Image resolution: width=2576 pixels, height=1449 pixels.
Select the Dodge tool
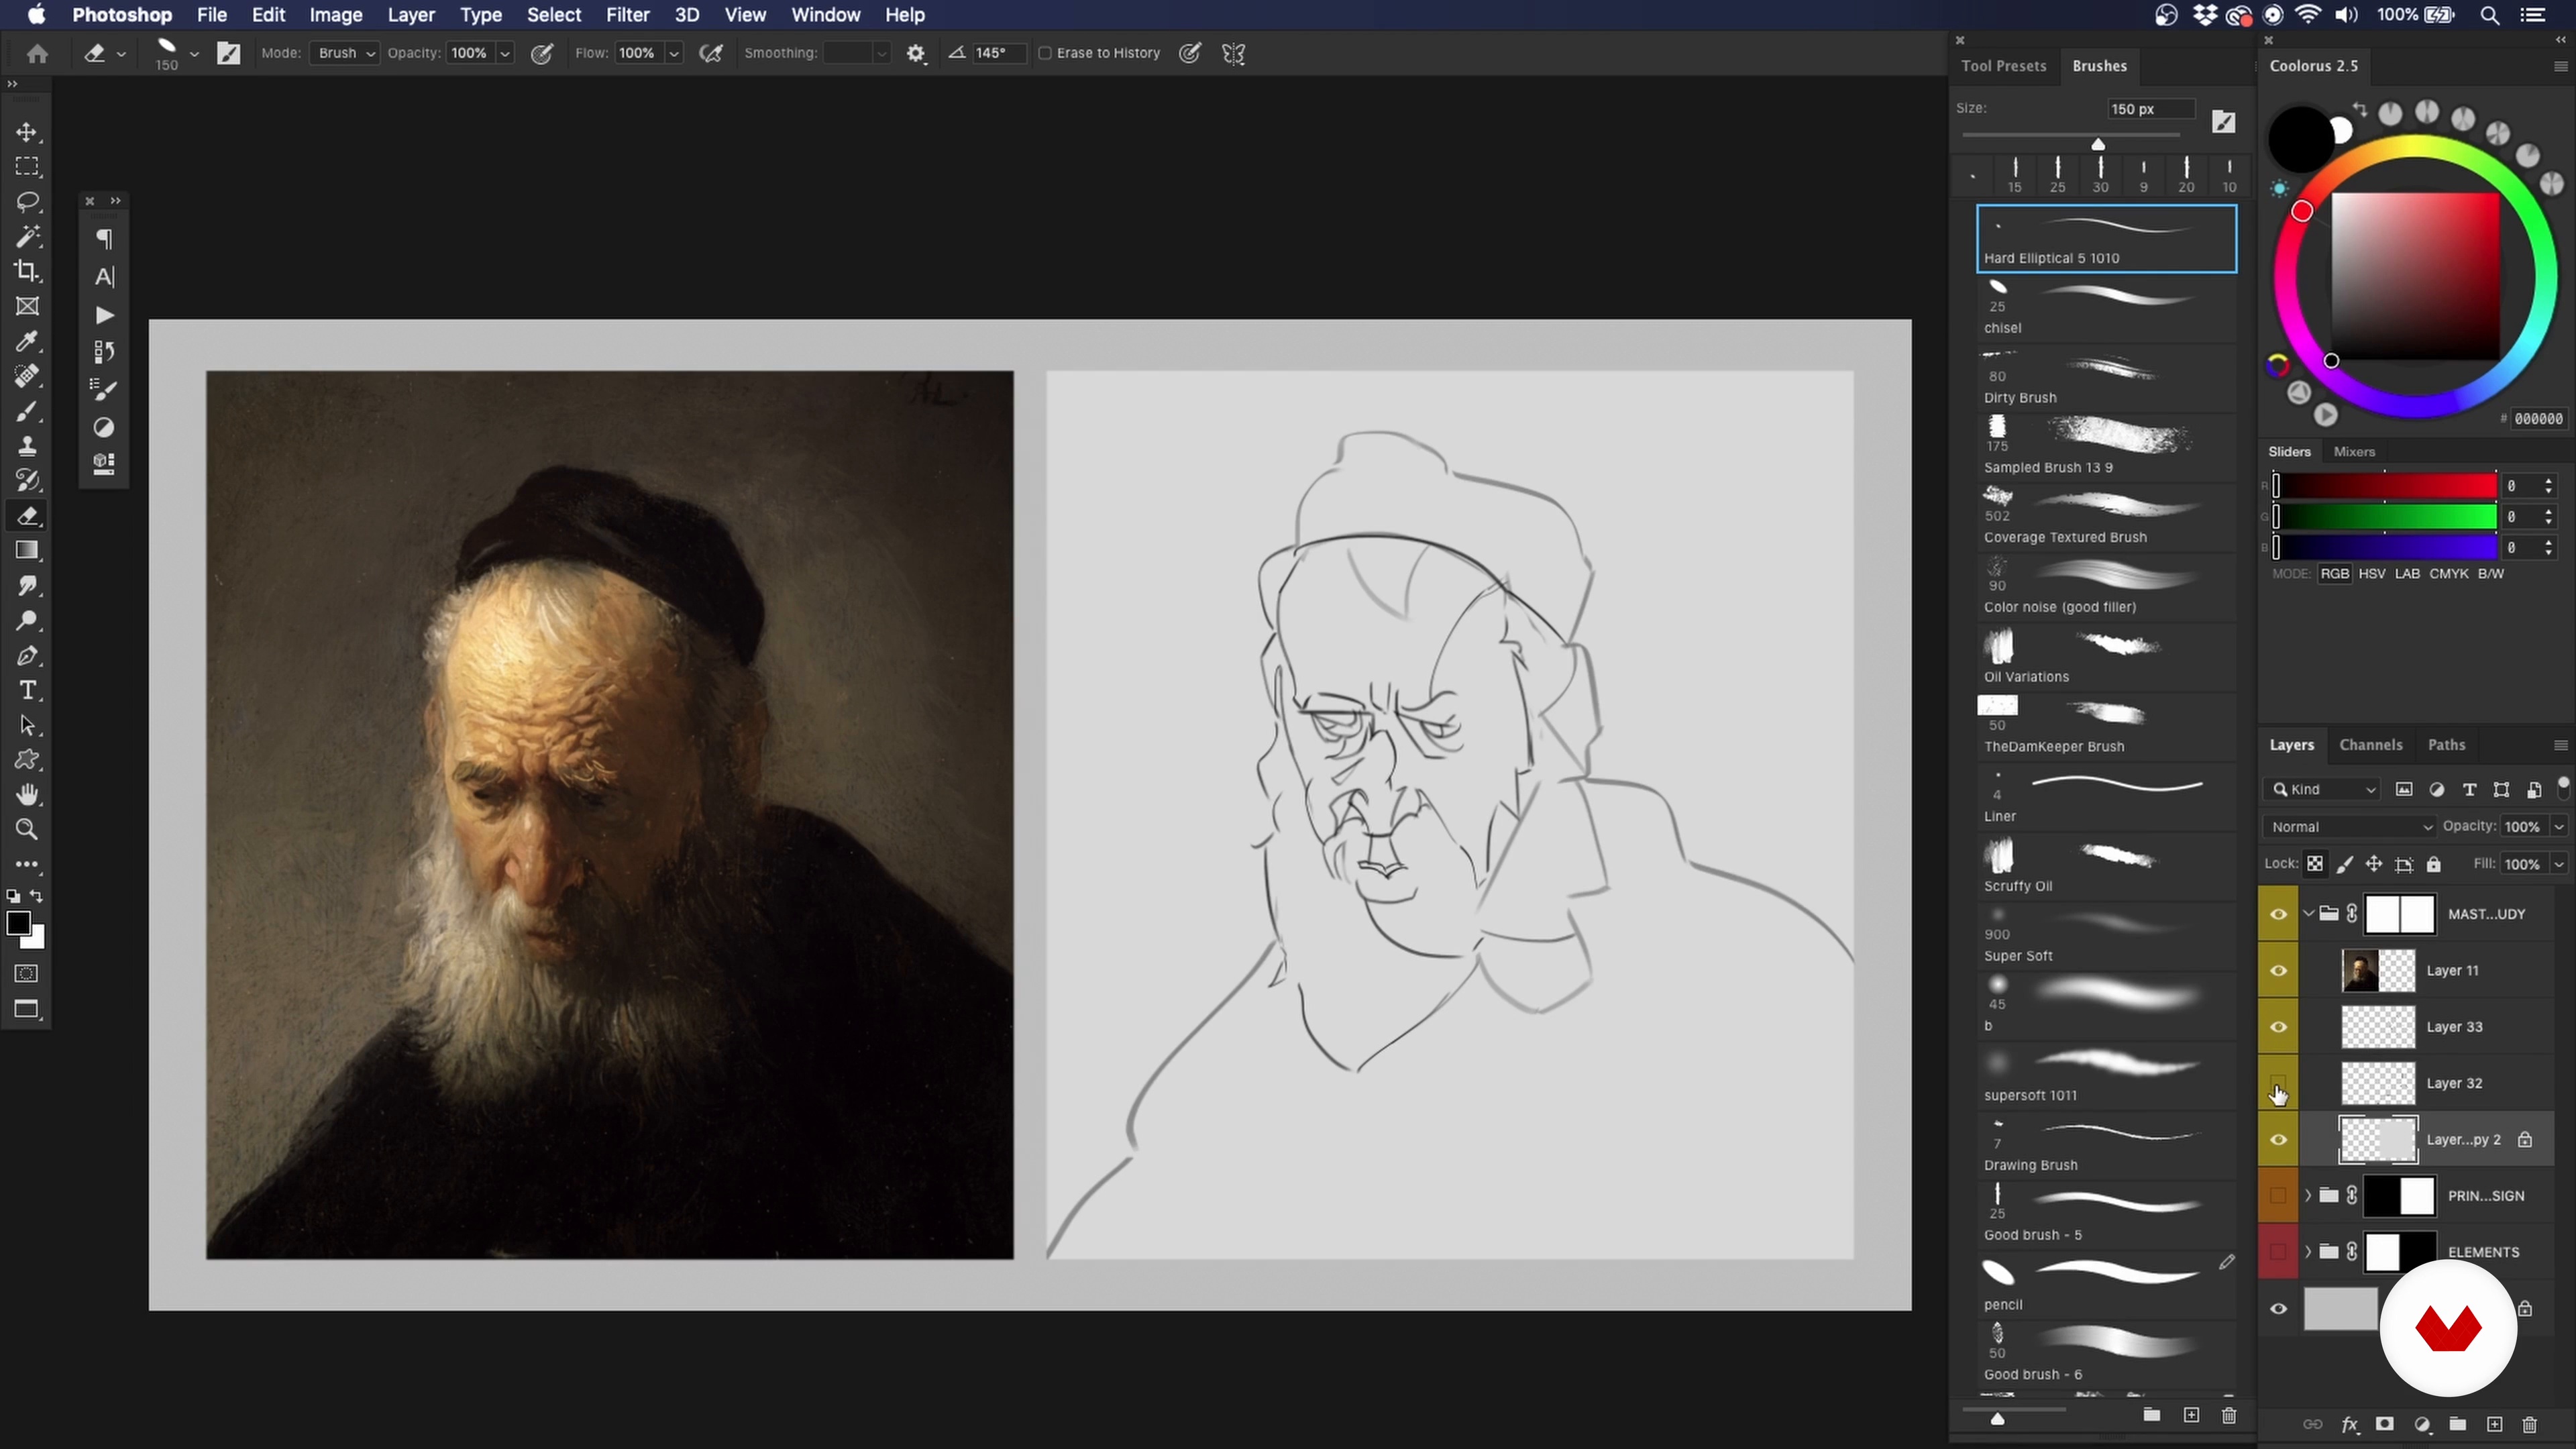pyautogui.click(x=27, y=621)
